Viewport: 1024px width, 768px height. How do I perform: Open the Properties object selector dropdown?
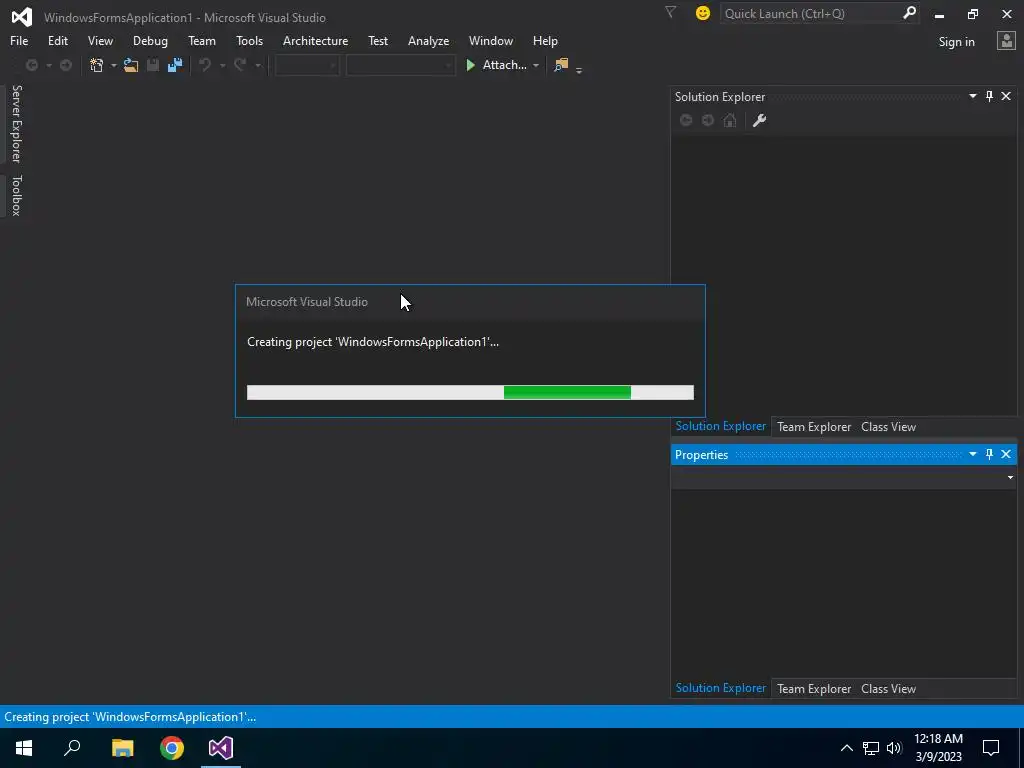[x=1010, y=477]
